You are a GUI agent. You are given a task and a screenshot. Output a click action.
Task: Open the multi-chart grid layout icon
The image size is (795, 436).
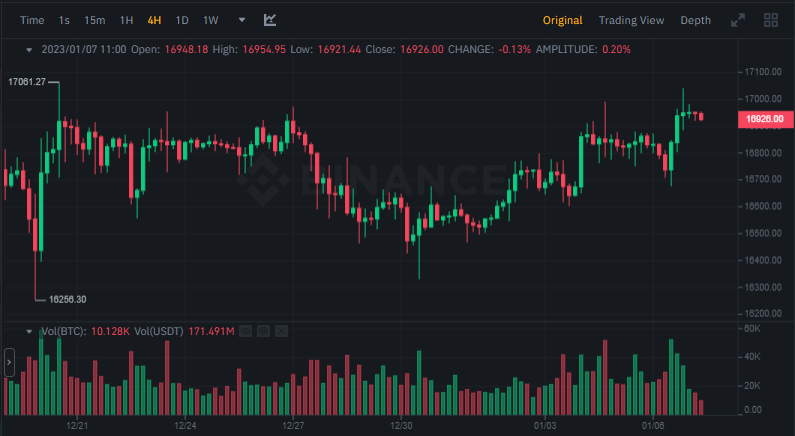point(771,20)
